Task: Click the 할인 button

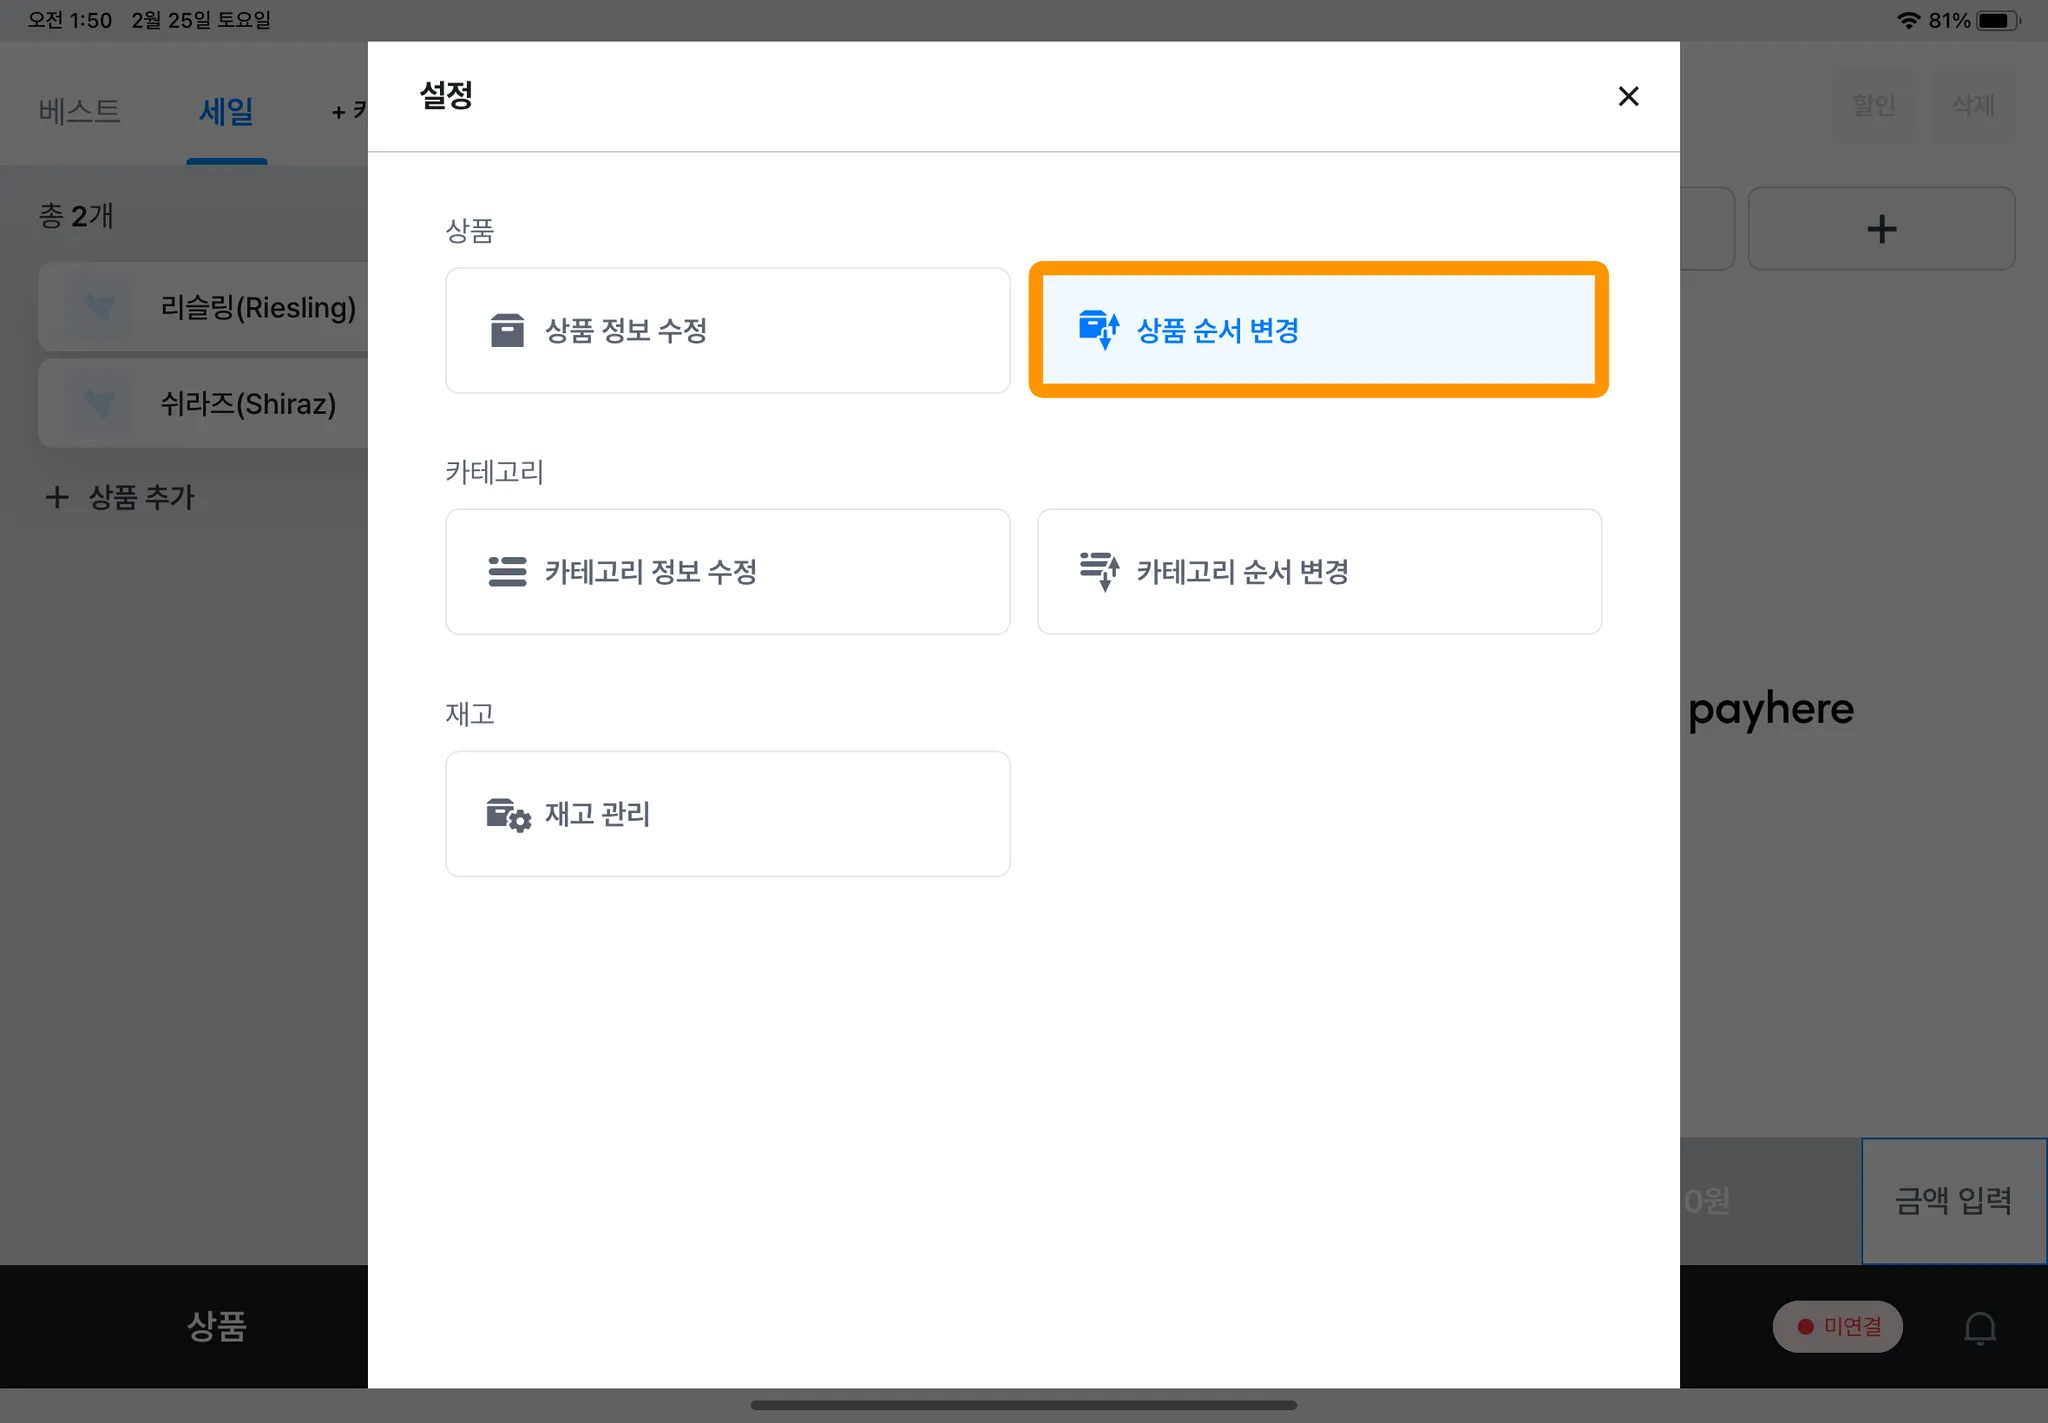Action: 1873,105
